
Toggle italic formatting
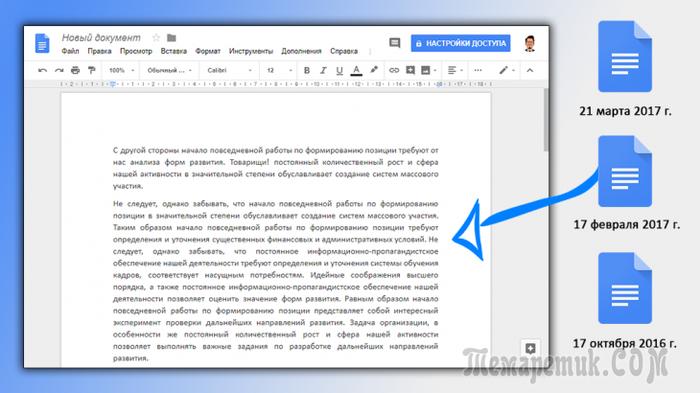pos(323,70)
